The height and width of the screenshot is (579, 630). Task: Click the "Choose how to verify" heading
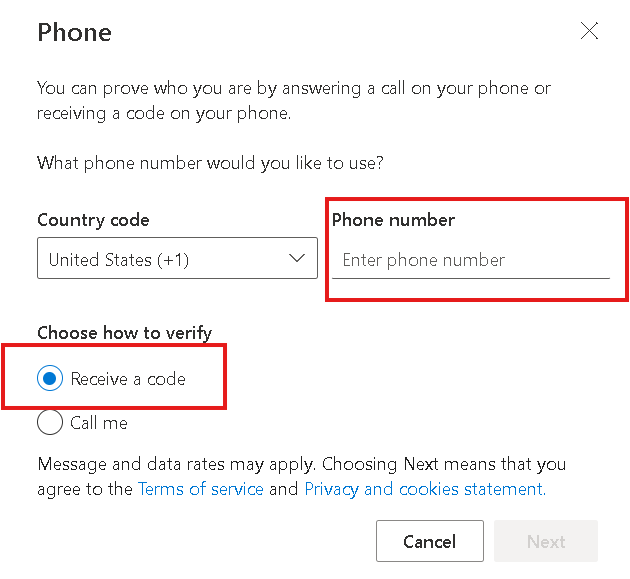pyautogui.click(x=125, y=333)
